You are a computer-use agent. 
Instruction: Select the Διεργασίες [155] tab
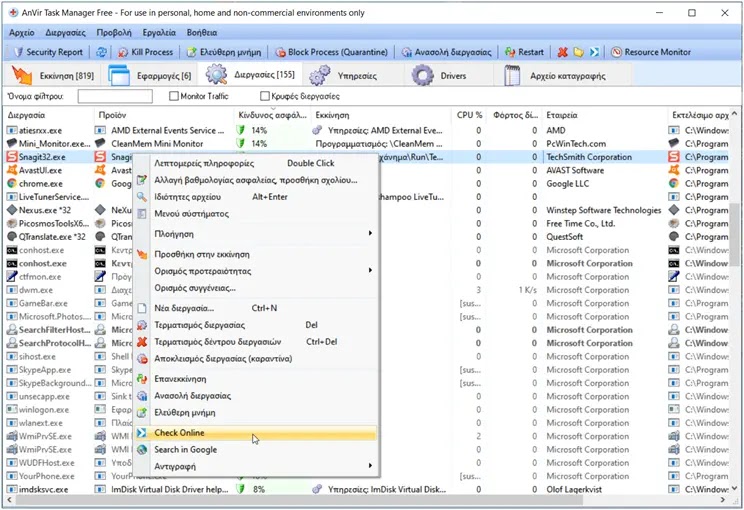point(250,75)
